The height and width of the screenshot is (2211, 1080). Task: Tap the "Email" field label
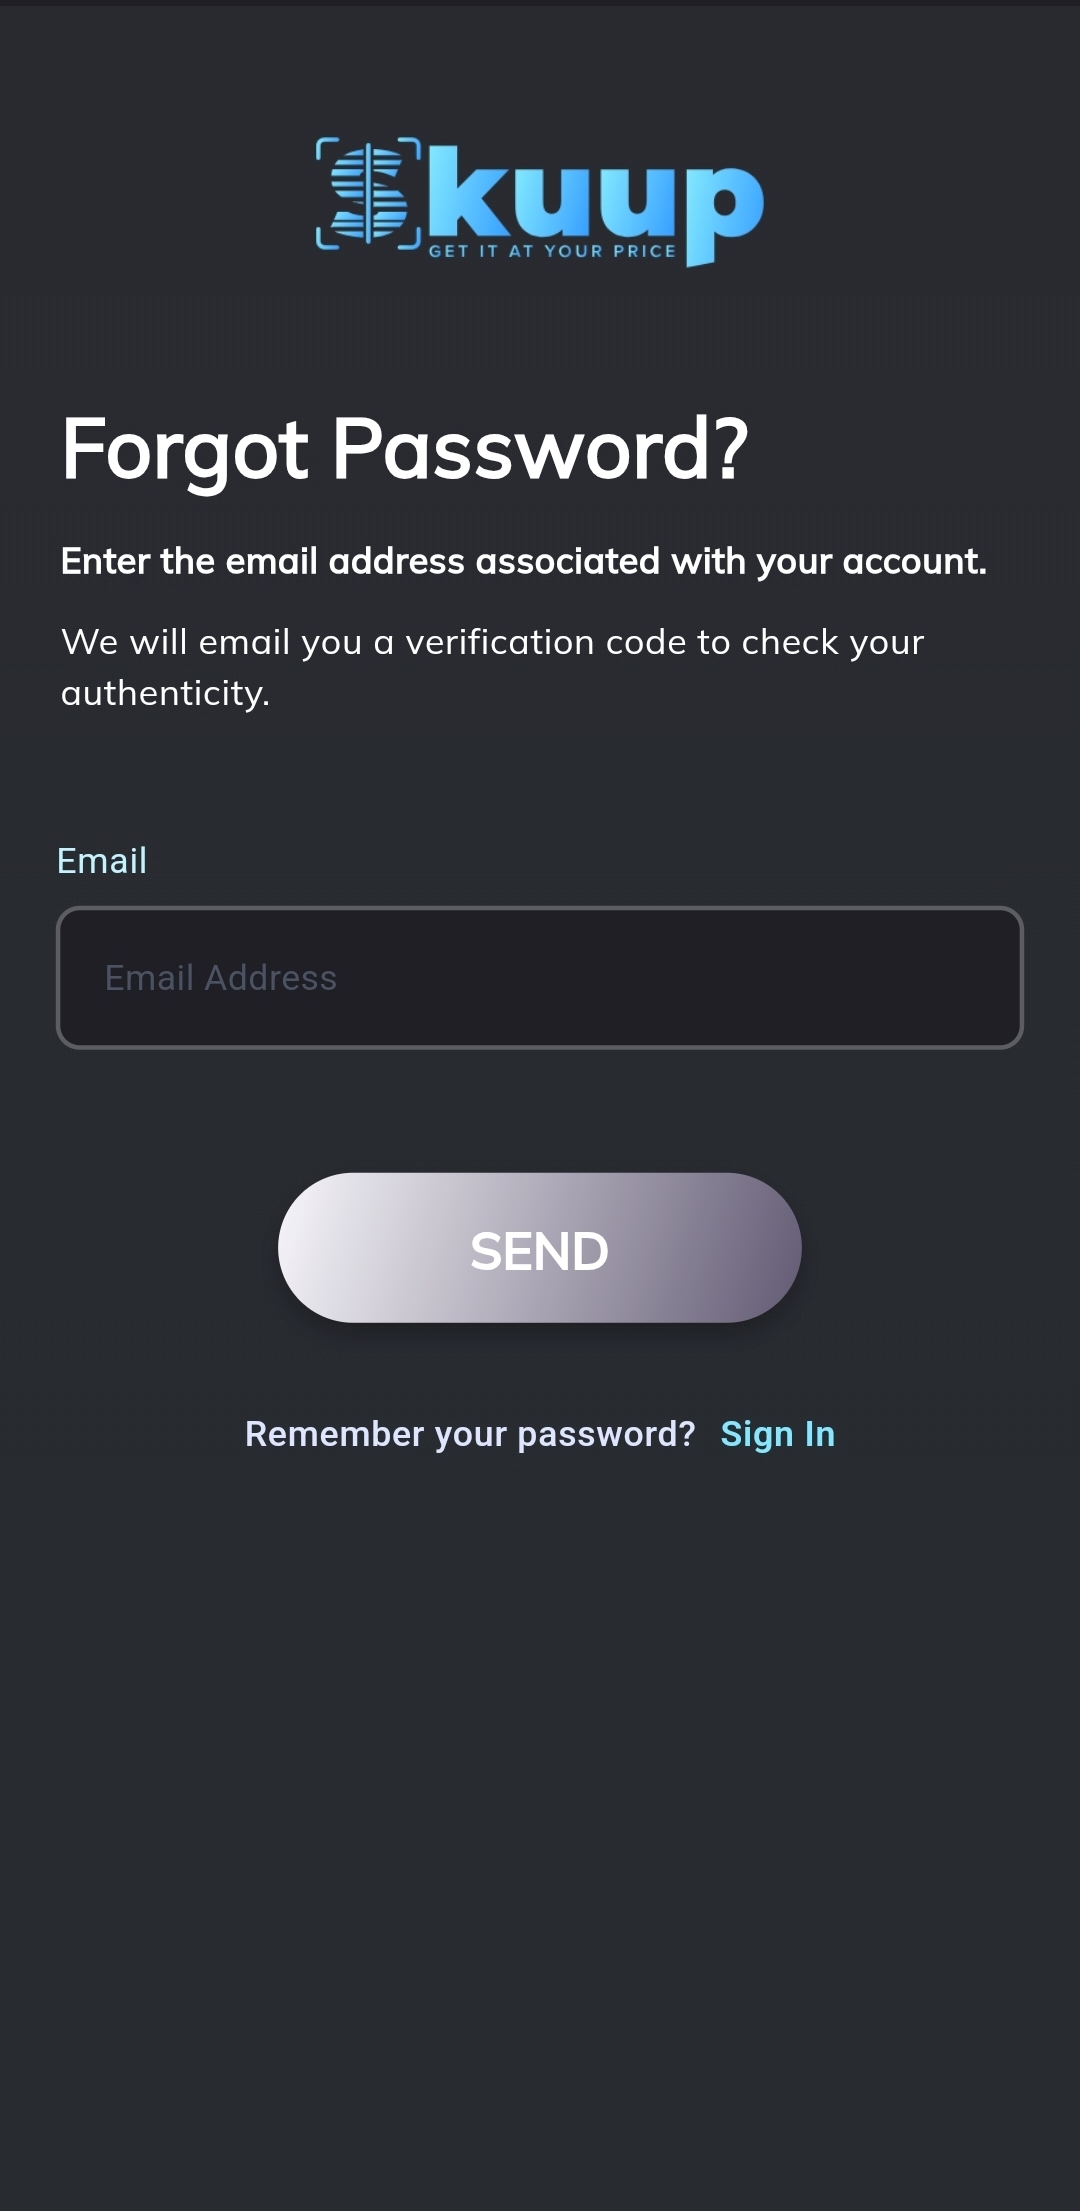102,861
